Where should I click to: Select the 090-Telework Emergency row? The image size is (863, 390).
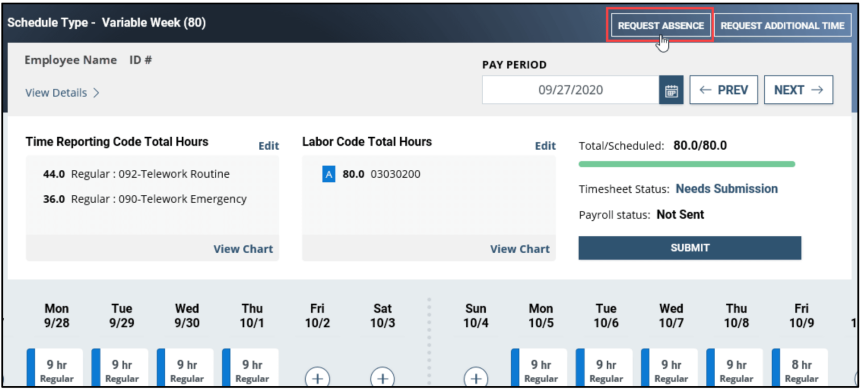coord(145,199)
